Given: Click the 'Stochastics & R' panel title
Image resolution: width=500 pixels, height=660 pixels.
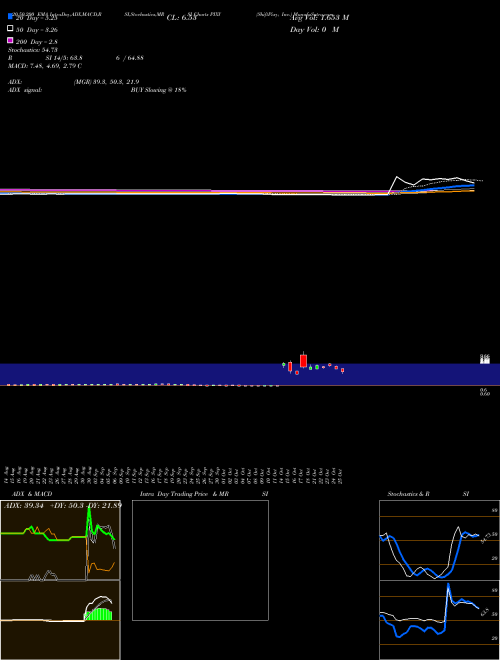Looking at the screenshot, I should [x=409, y=494].
